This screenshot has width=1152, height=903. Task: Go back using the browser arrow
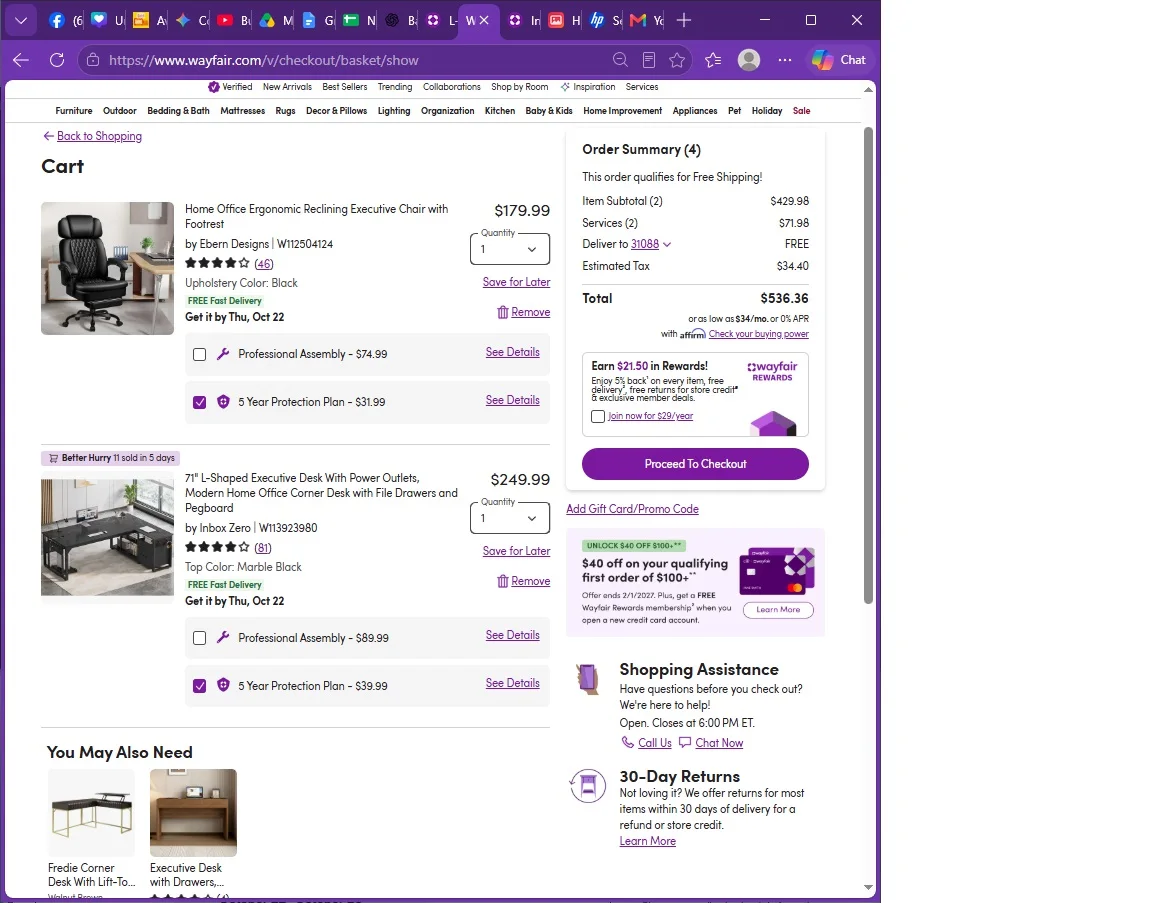(x=21, y=60)
